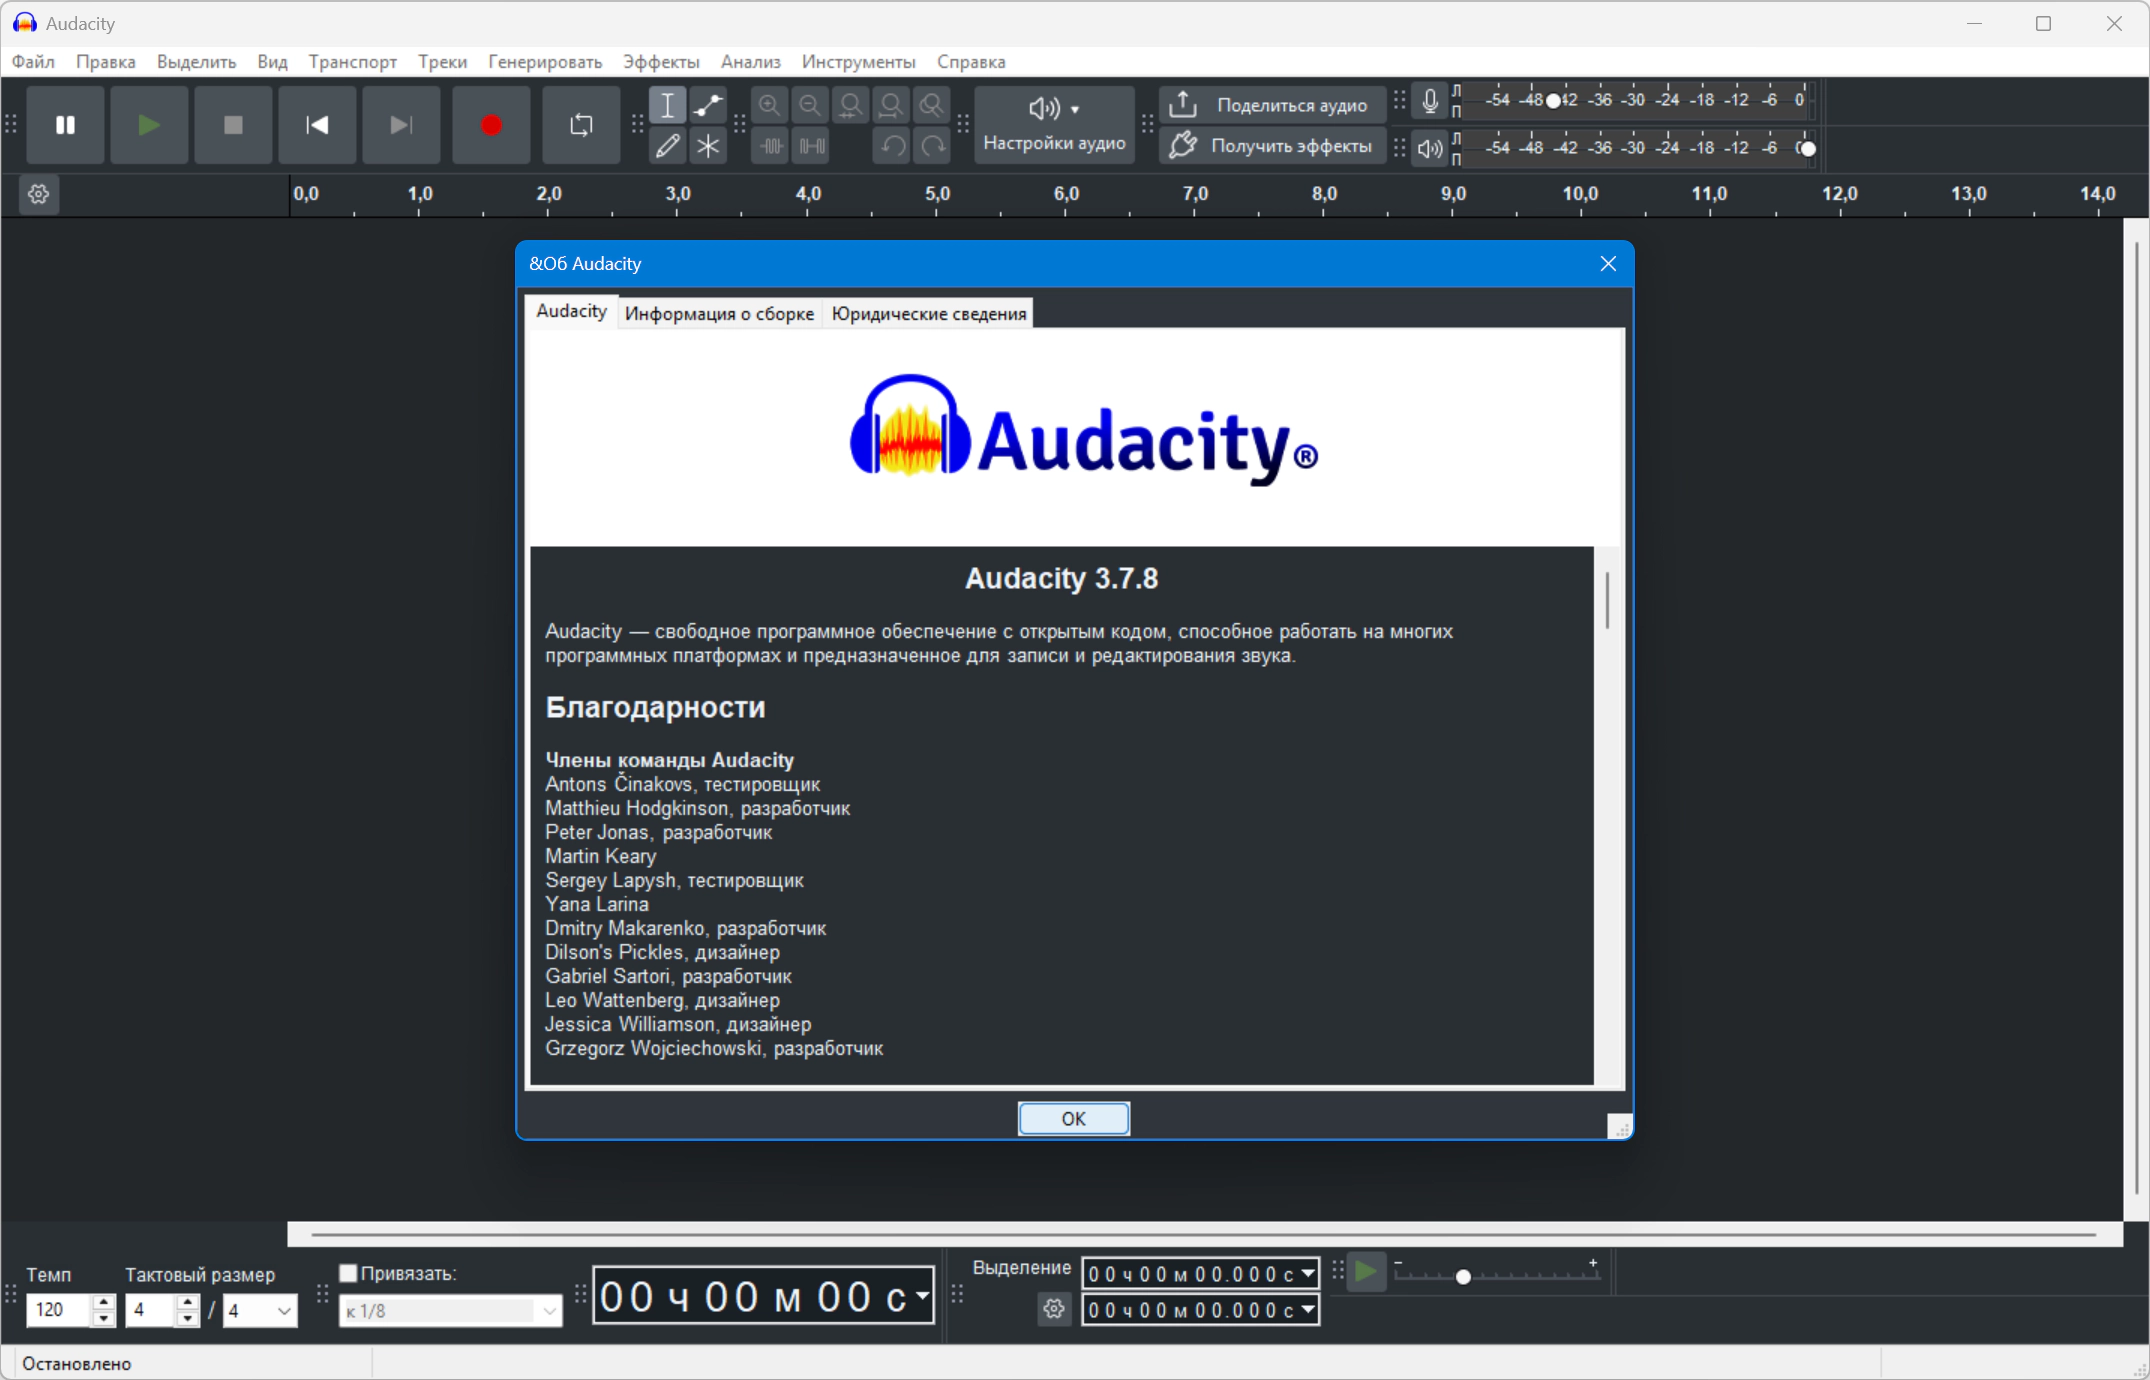Image resolution: width=2150 pixels, height=1380 pixels.
Task: Enable the Привязать snap checkbox
Action: 348,1273
